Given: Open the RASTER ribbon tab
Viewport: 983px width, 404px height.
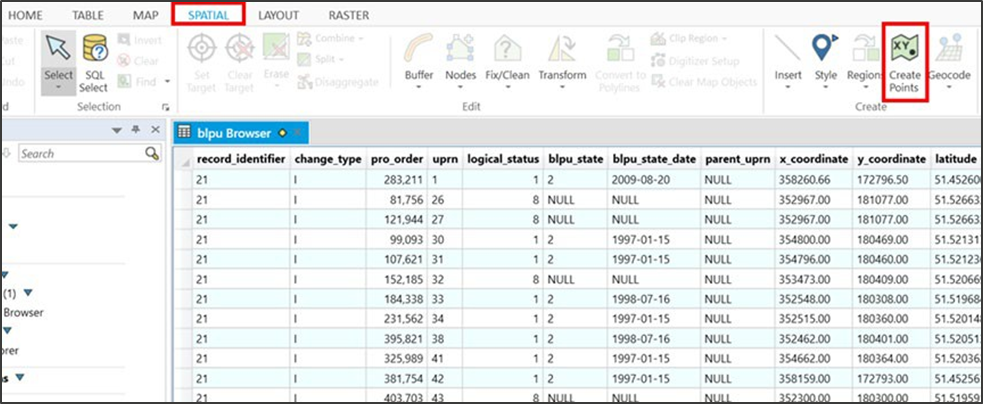Looking at the screenshot, I should point(349,15).
